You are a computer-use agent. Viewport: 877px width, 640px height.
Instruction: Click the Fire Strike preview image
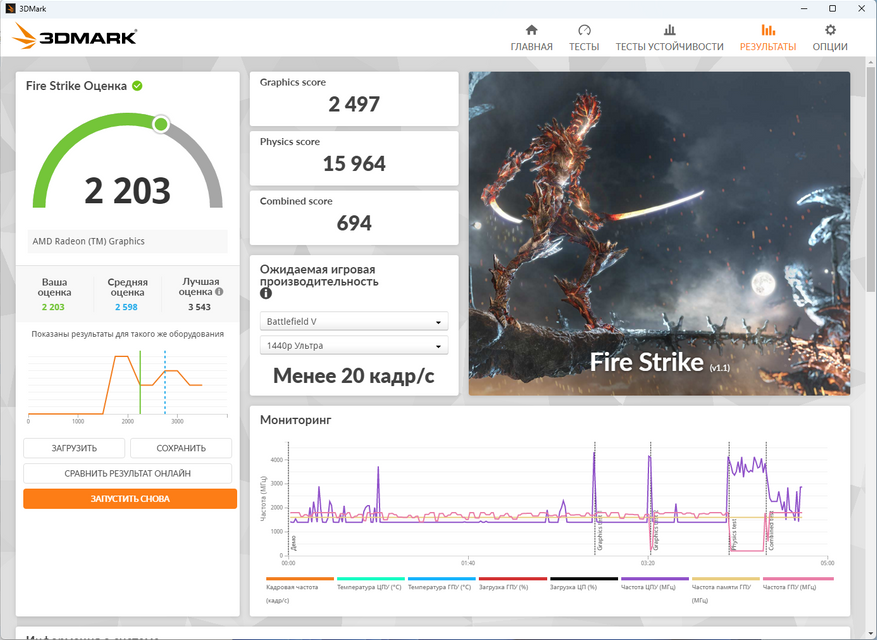pyautogui.click(x=659, y=233)
